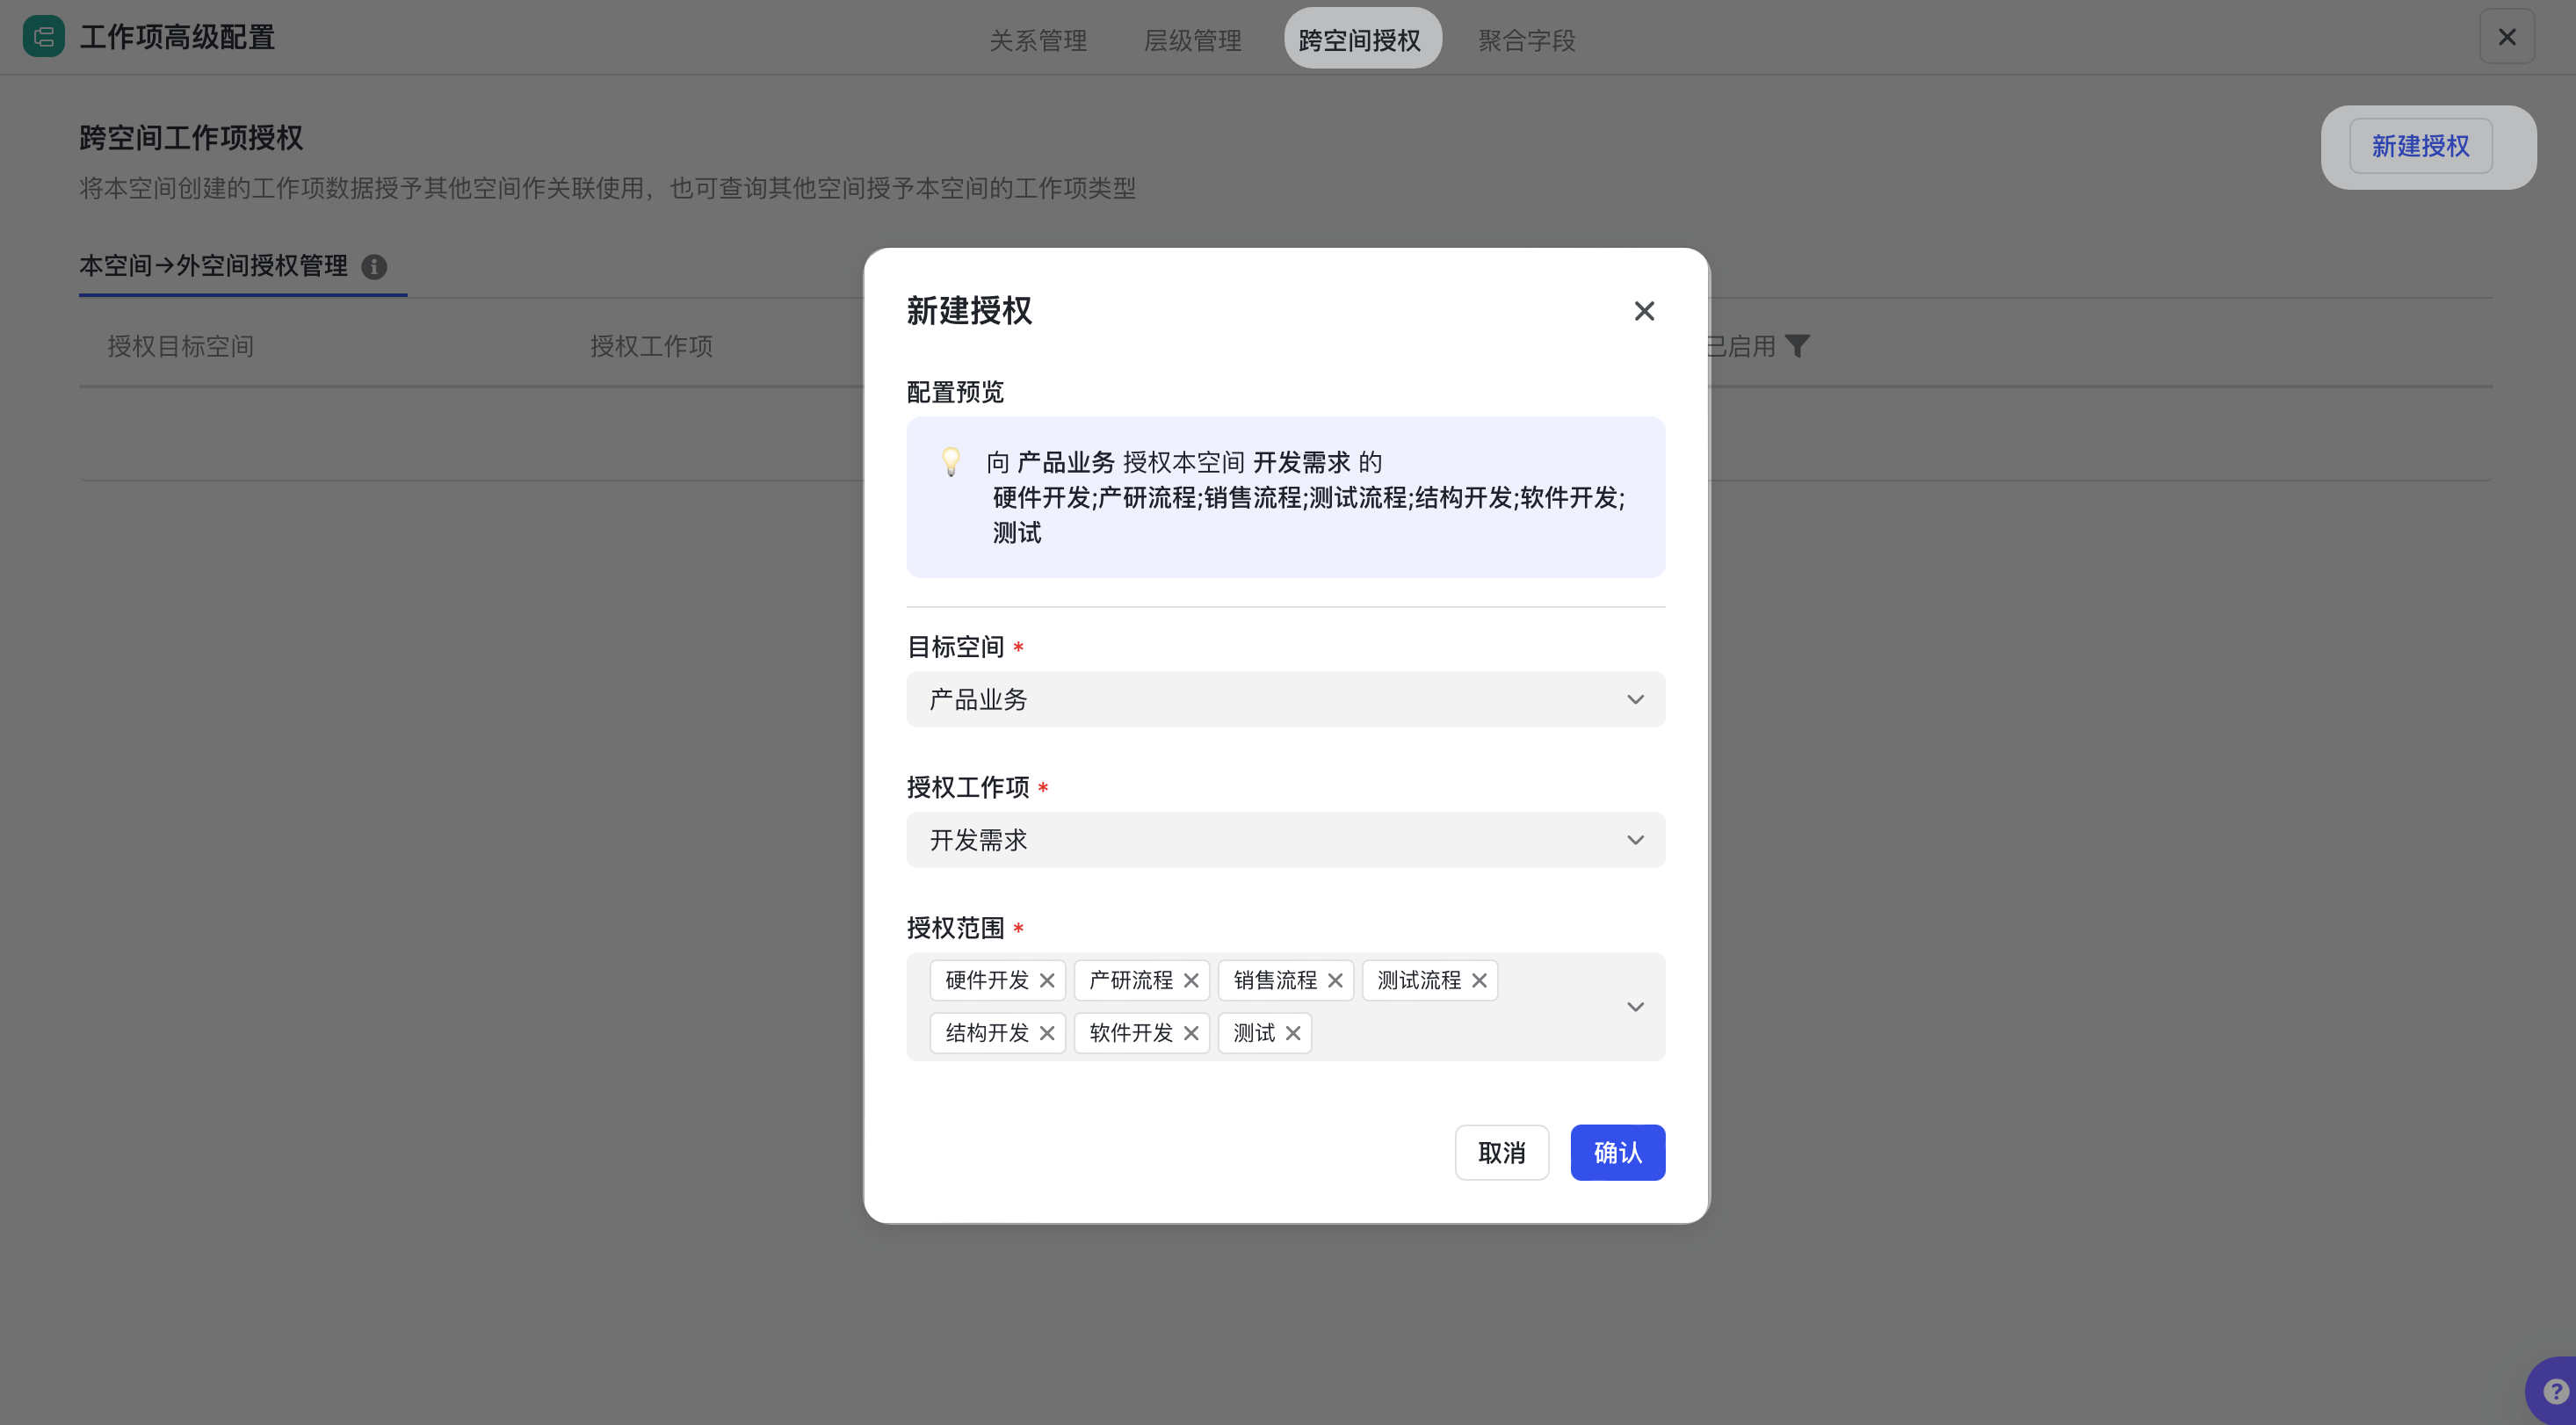
Task: Remove the 测试 tag
Action: tap(1293, 1033)
